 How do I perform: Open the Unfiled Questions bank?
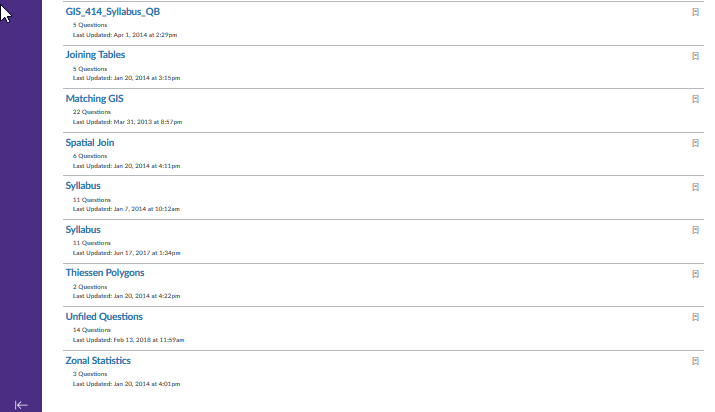click(x=104, y=316)
